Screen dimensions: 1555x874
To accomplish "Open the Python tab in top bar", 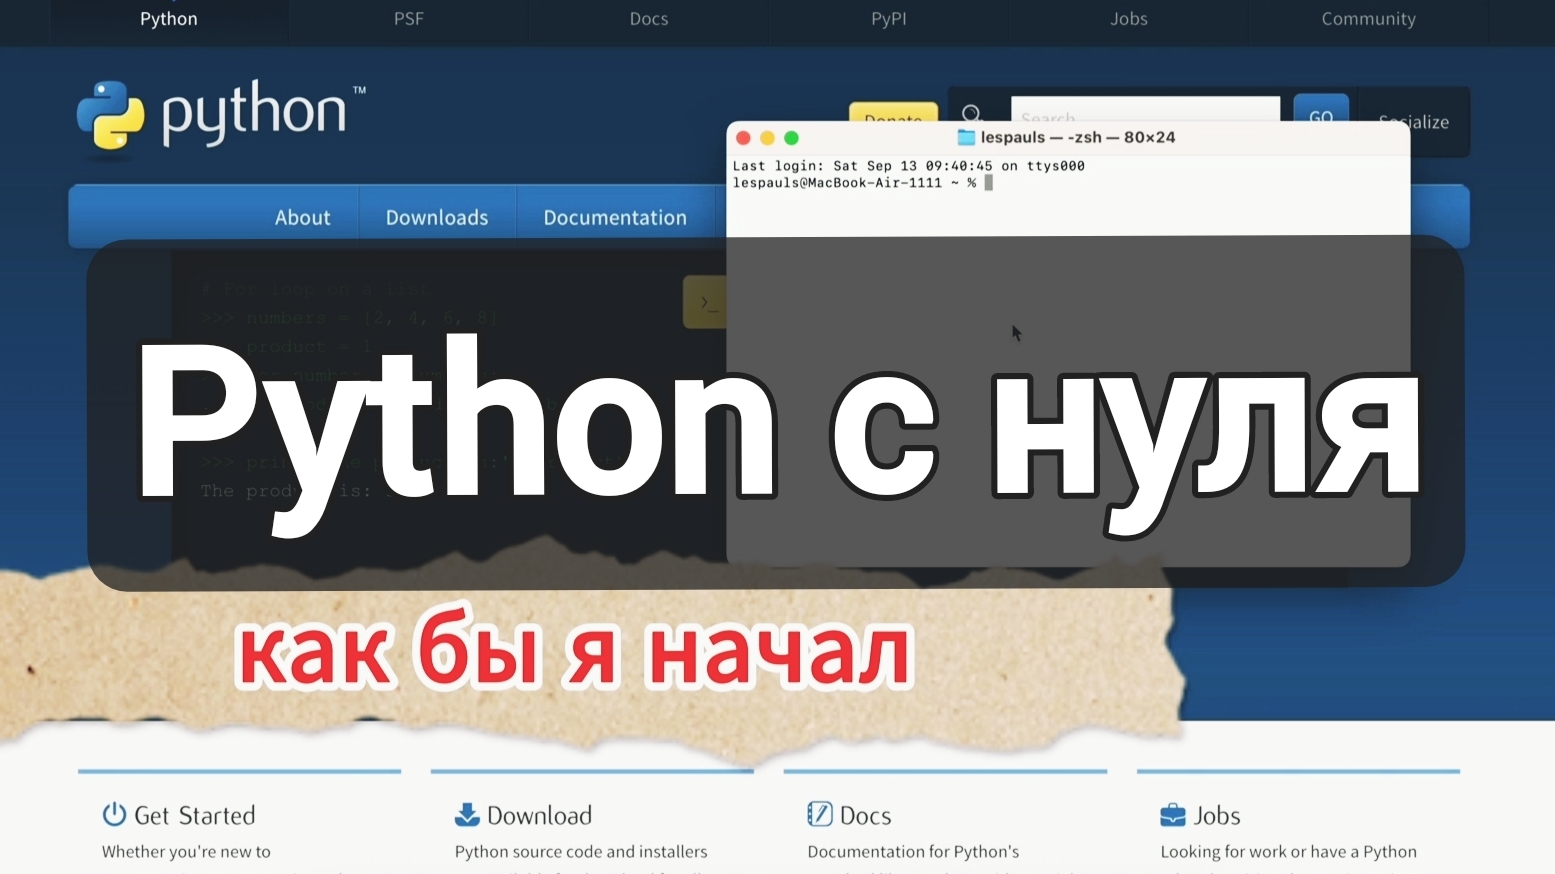I will click(169, 19).
